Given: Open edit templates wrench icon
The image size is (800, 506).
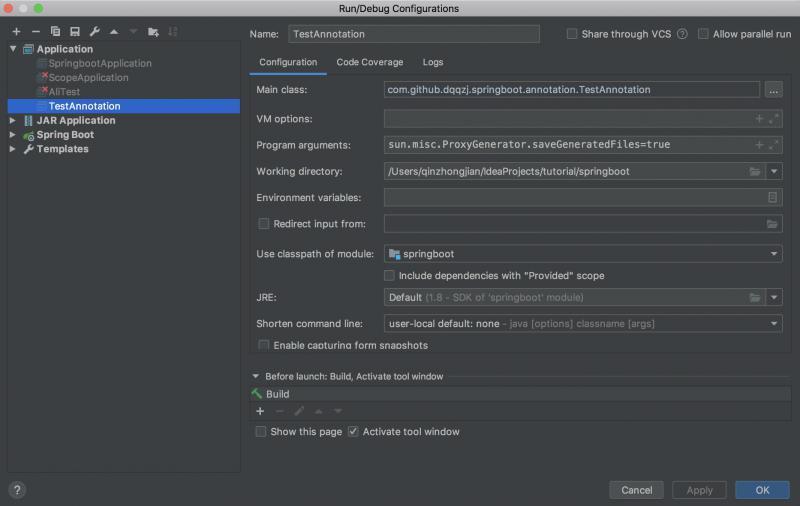Looking at the screenshot, I should [94, 32].
